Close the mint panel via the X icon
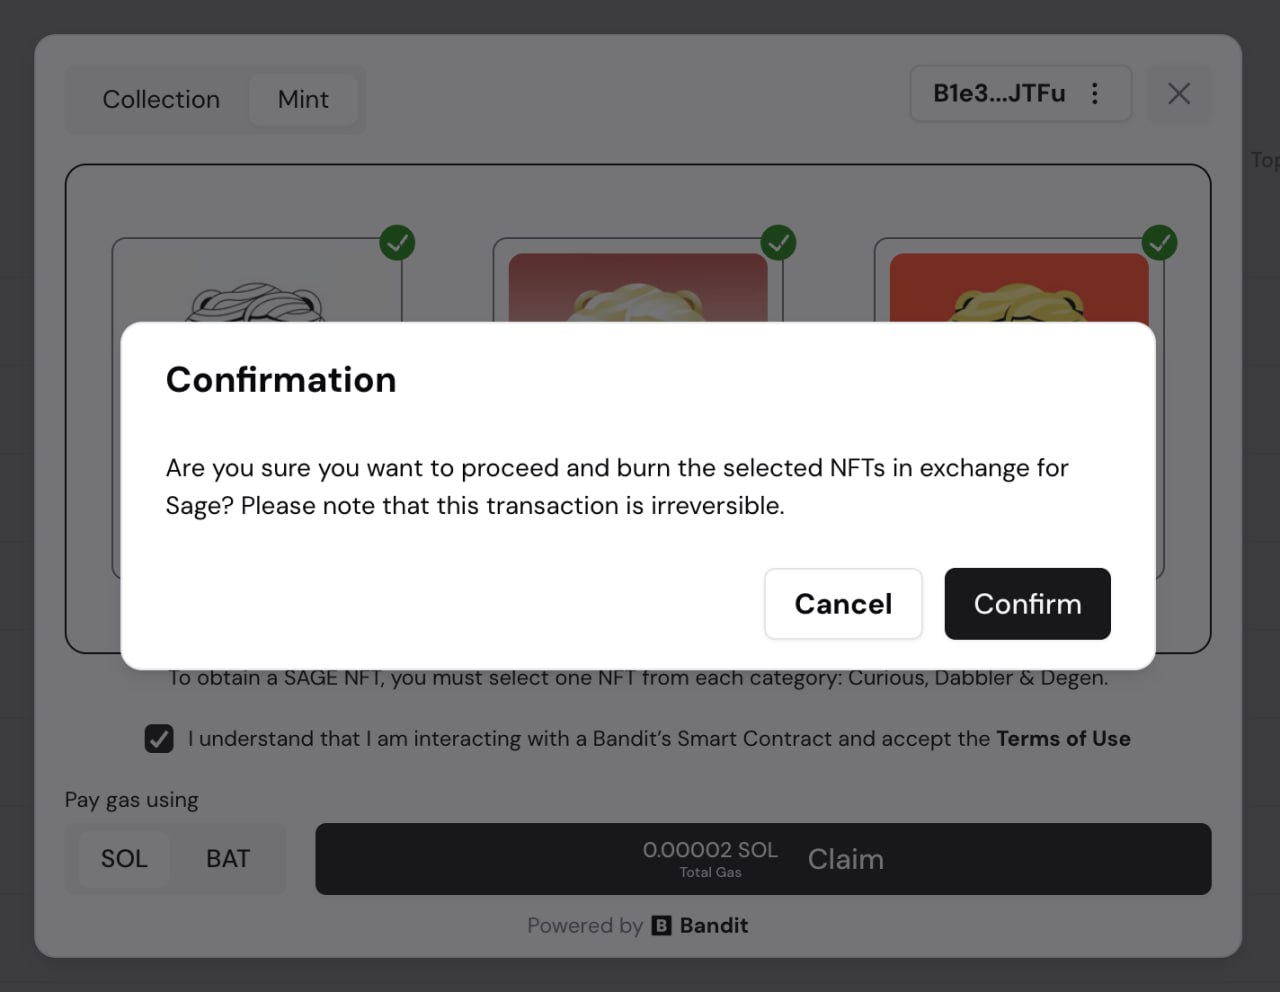Viewport: 1280px width, 992px height. click(1179, 93)
